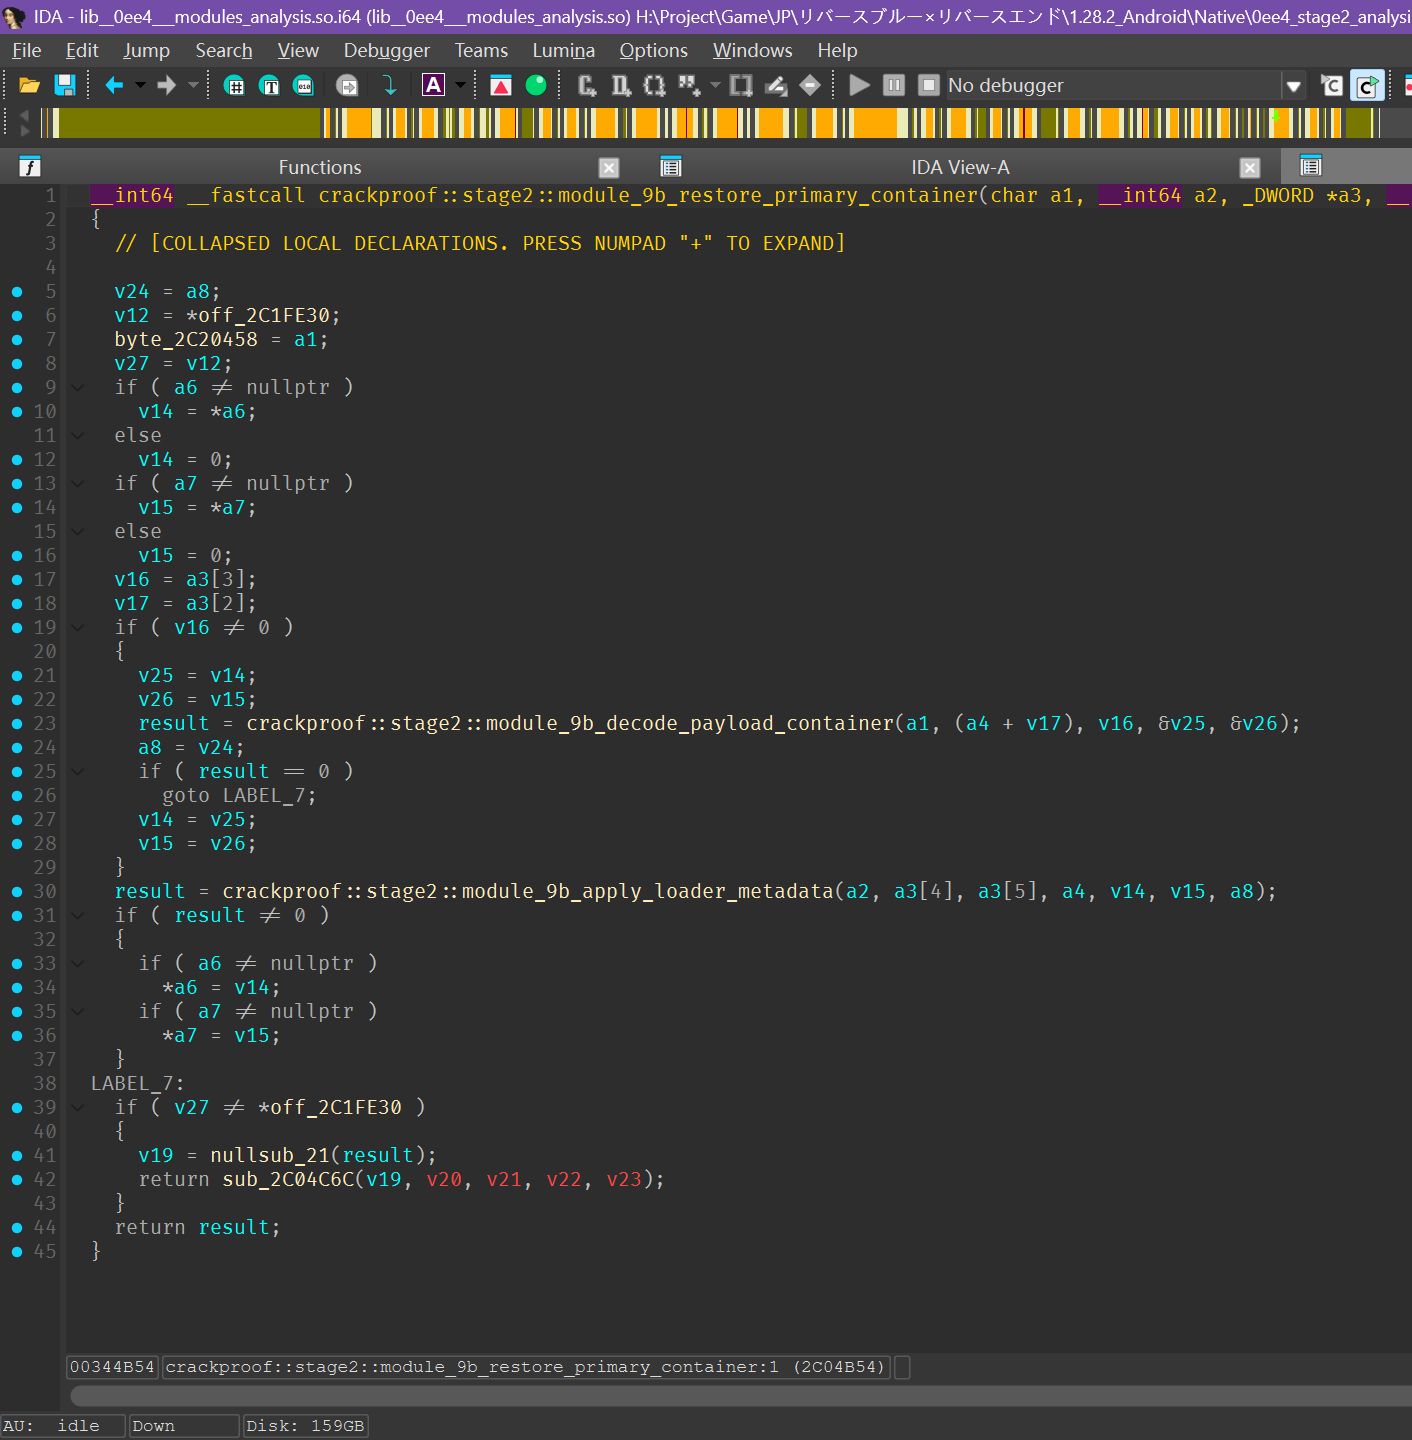
Task: Click the red triangle toolbar icon
Action: click(x=501, y=86)
